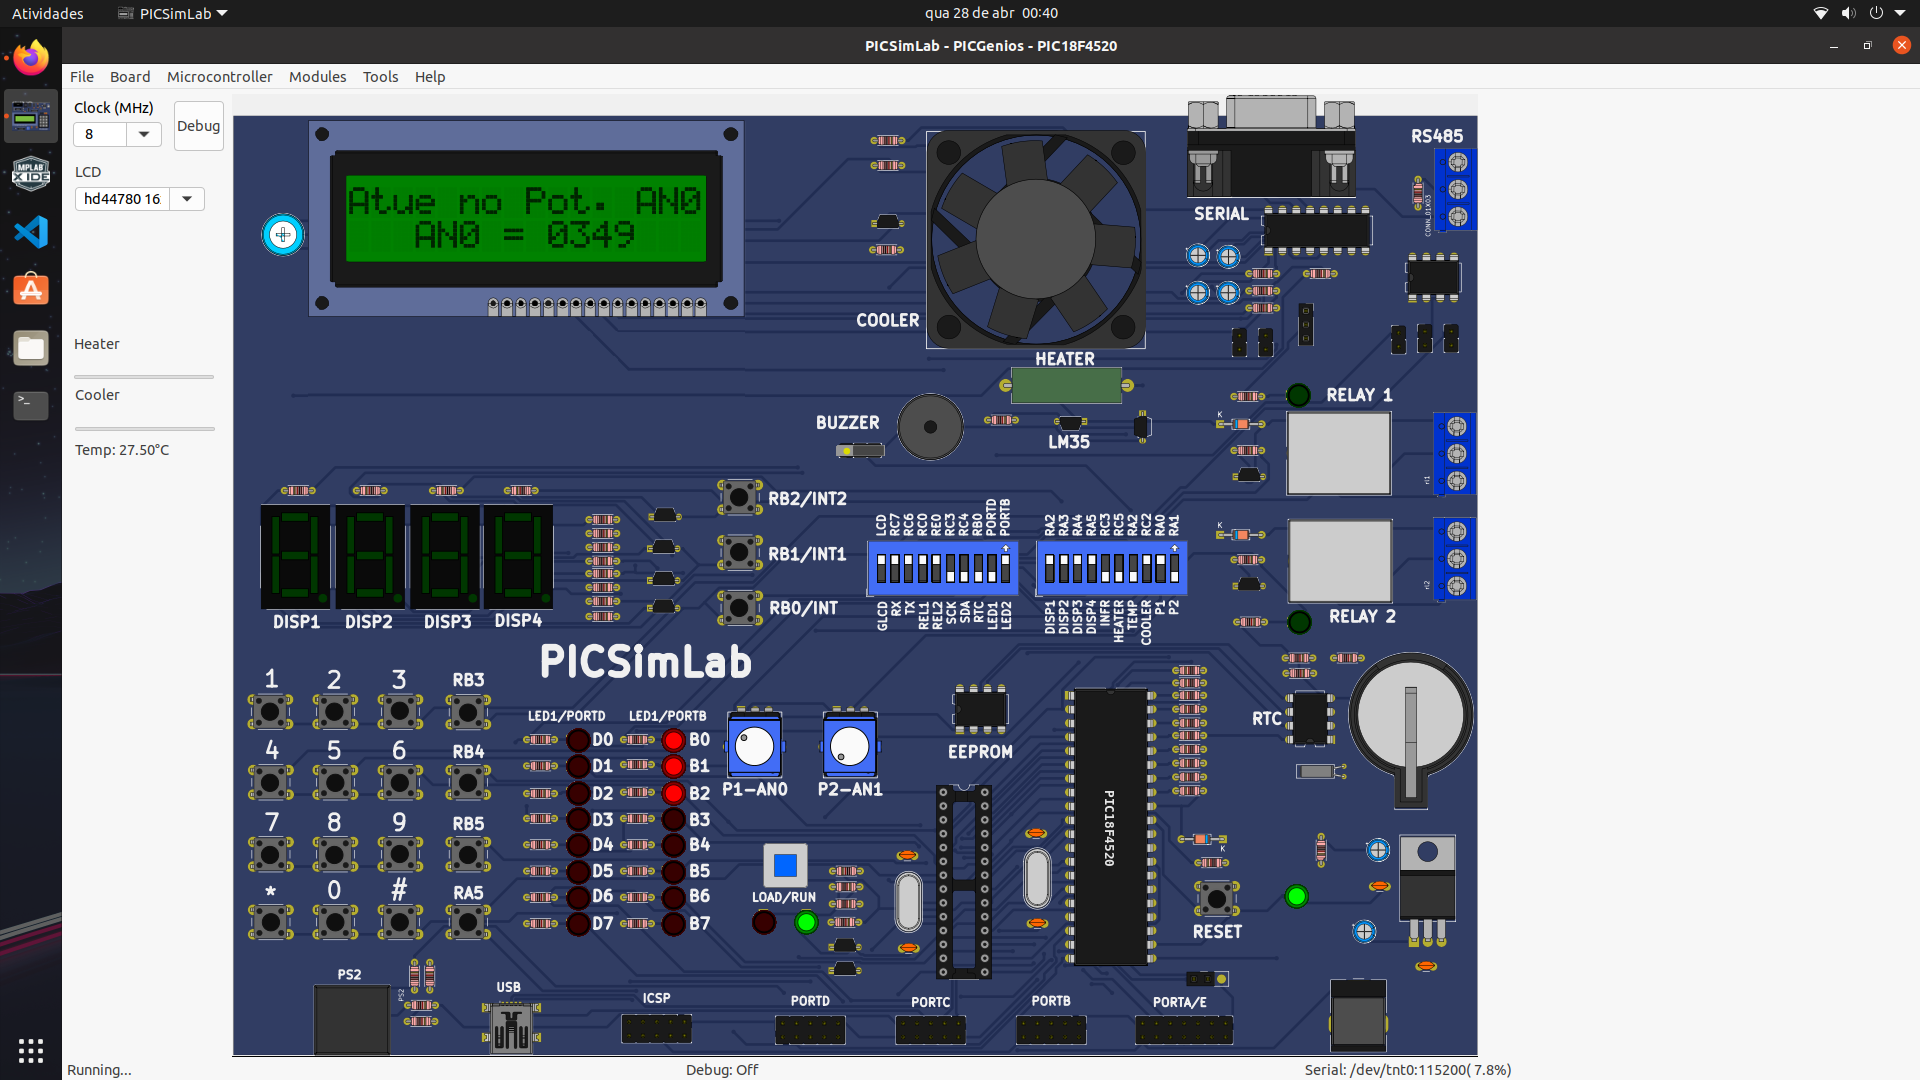Open Files from the dock
The image size is (1920, 1080).
tap(31, 348)
